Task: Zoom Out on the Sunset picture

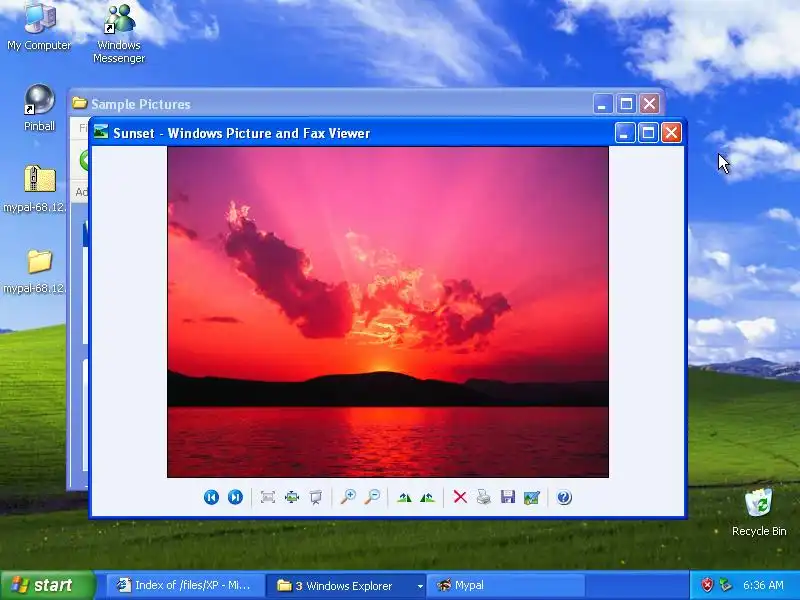Action: click(x=372, y=497)
